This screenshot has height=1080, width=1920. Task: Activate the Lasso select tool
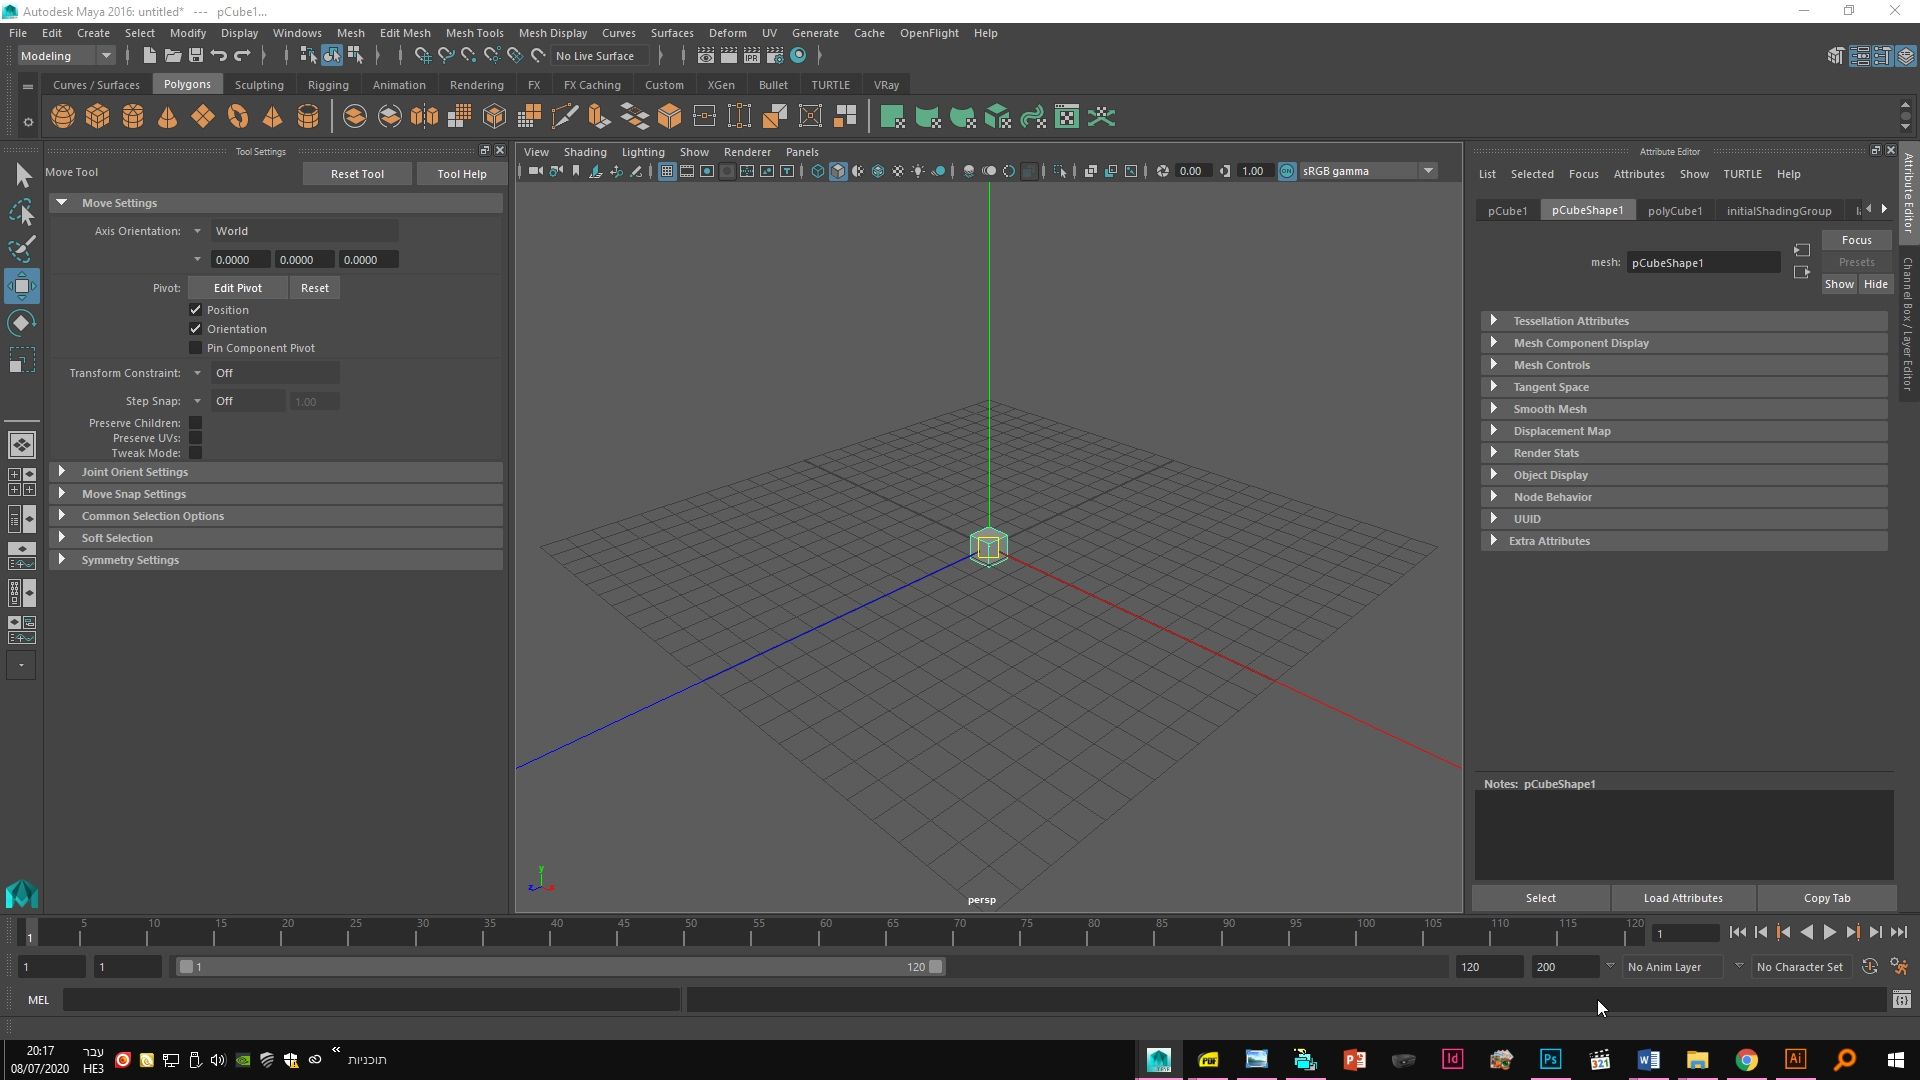(x=22, y=212)
